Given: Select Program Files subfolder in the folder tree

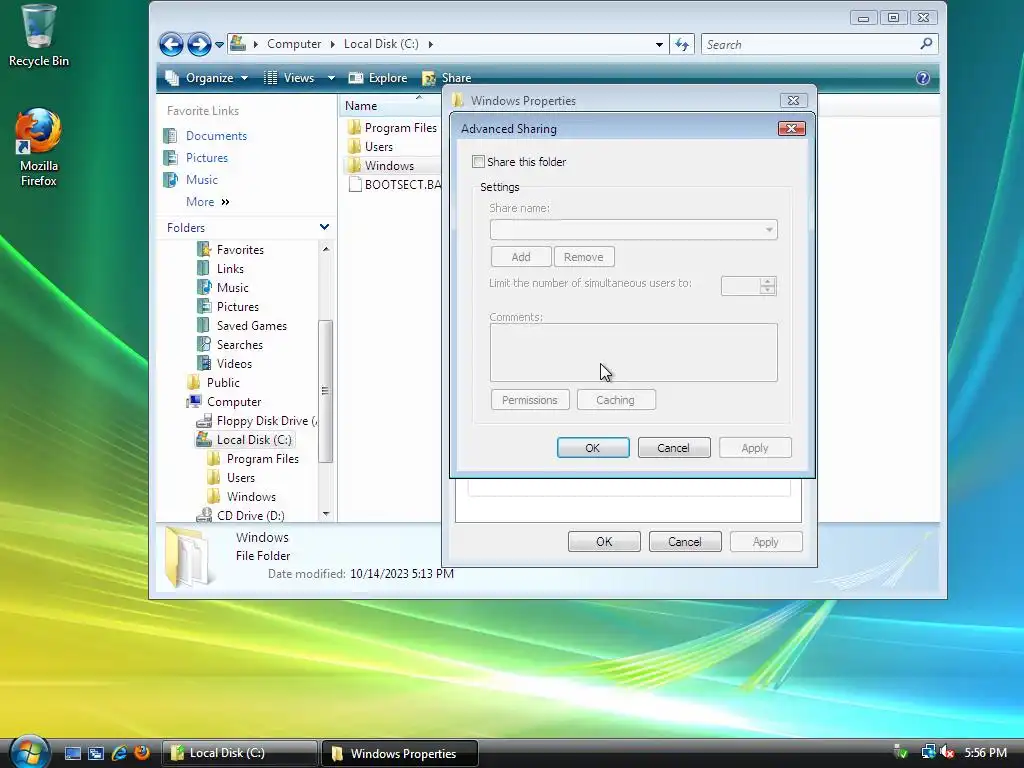Looking at the screenshot, I should (253, 458).
